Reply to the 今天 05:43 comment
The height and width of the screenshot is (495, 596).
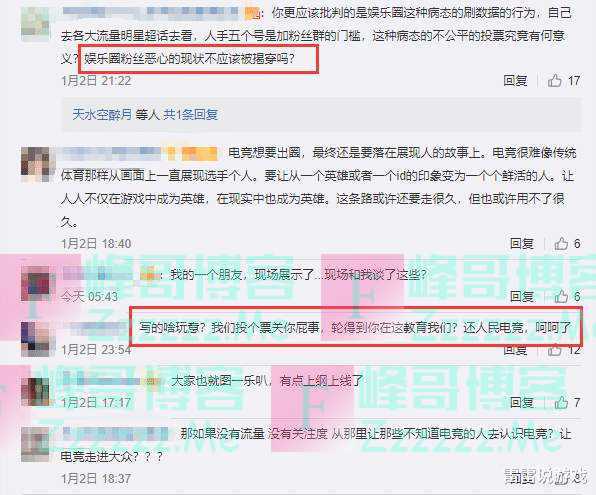(x=522, y=296)
